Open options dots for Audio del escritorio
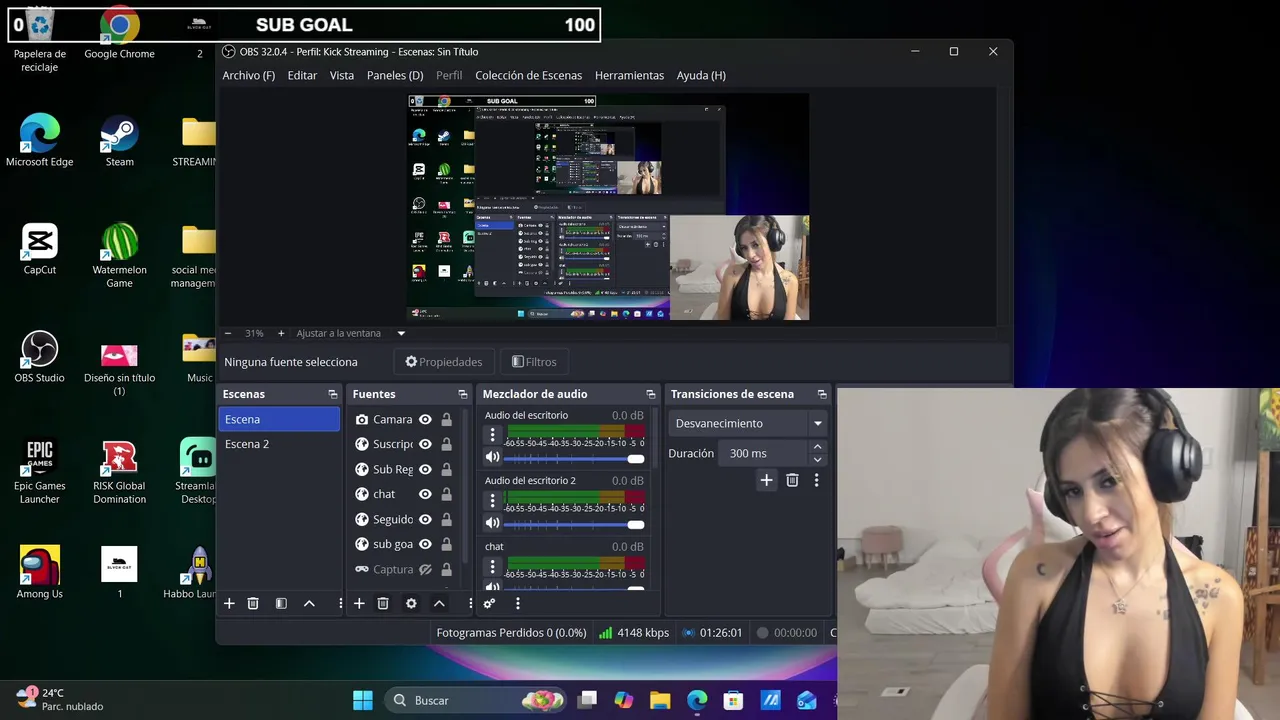Image resolution: width=1280 pixels, height=720 pixels. 492,435
